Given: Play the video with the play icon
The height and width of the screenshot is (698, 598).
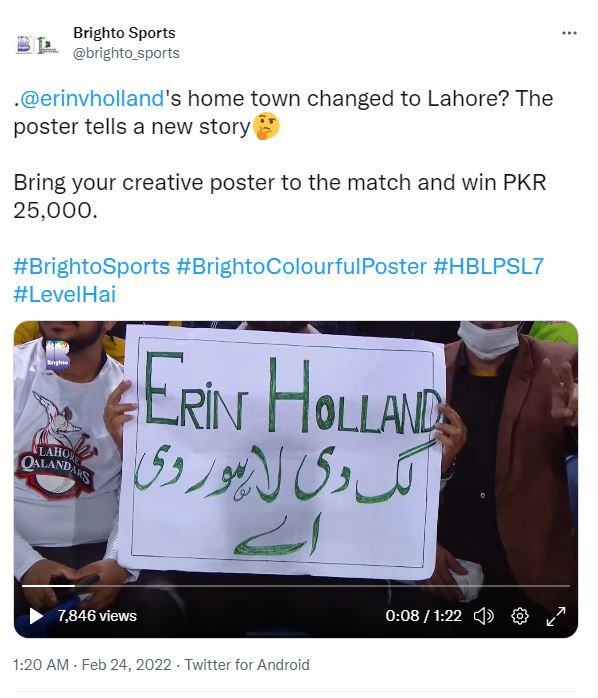Looking at the screenshot, I should click(x=36, y=616).
